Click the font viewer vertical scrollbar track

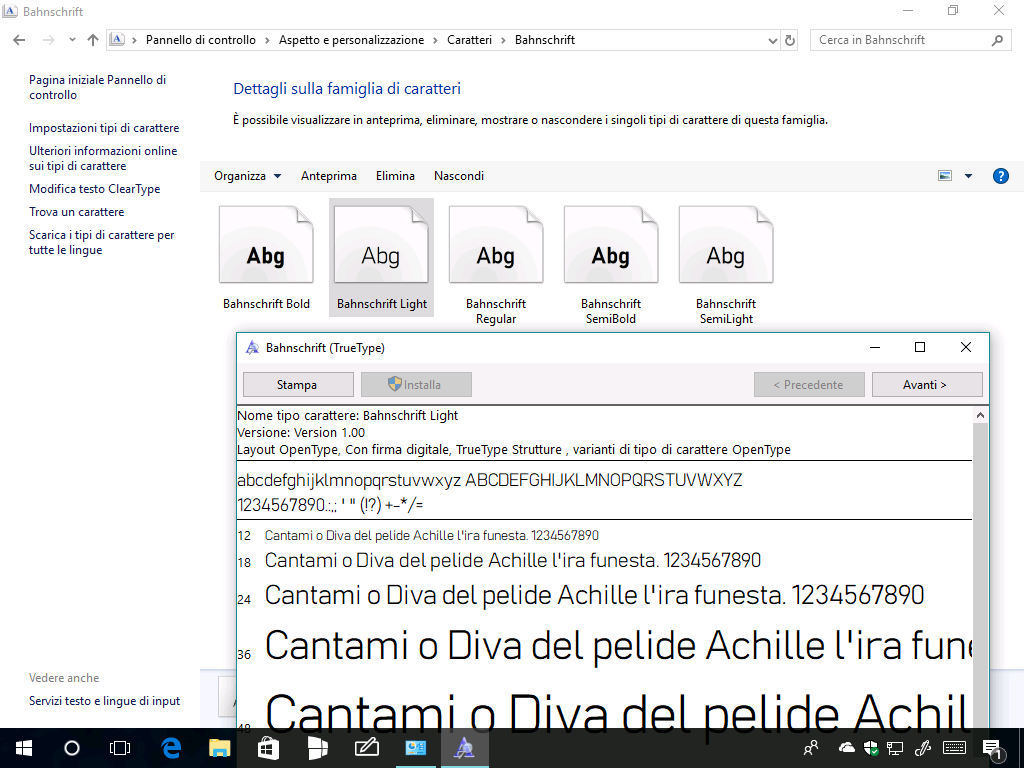coord(980,575)
